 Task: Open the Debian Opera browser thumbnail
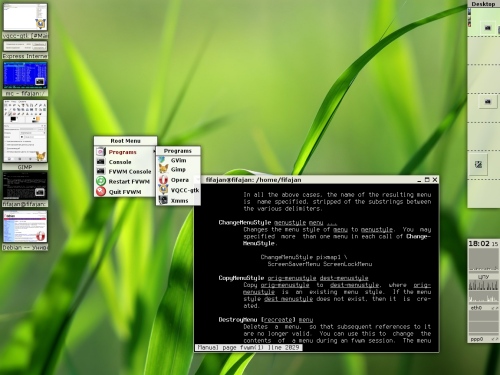tap(25, 226)
